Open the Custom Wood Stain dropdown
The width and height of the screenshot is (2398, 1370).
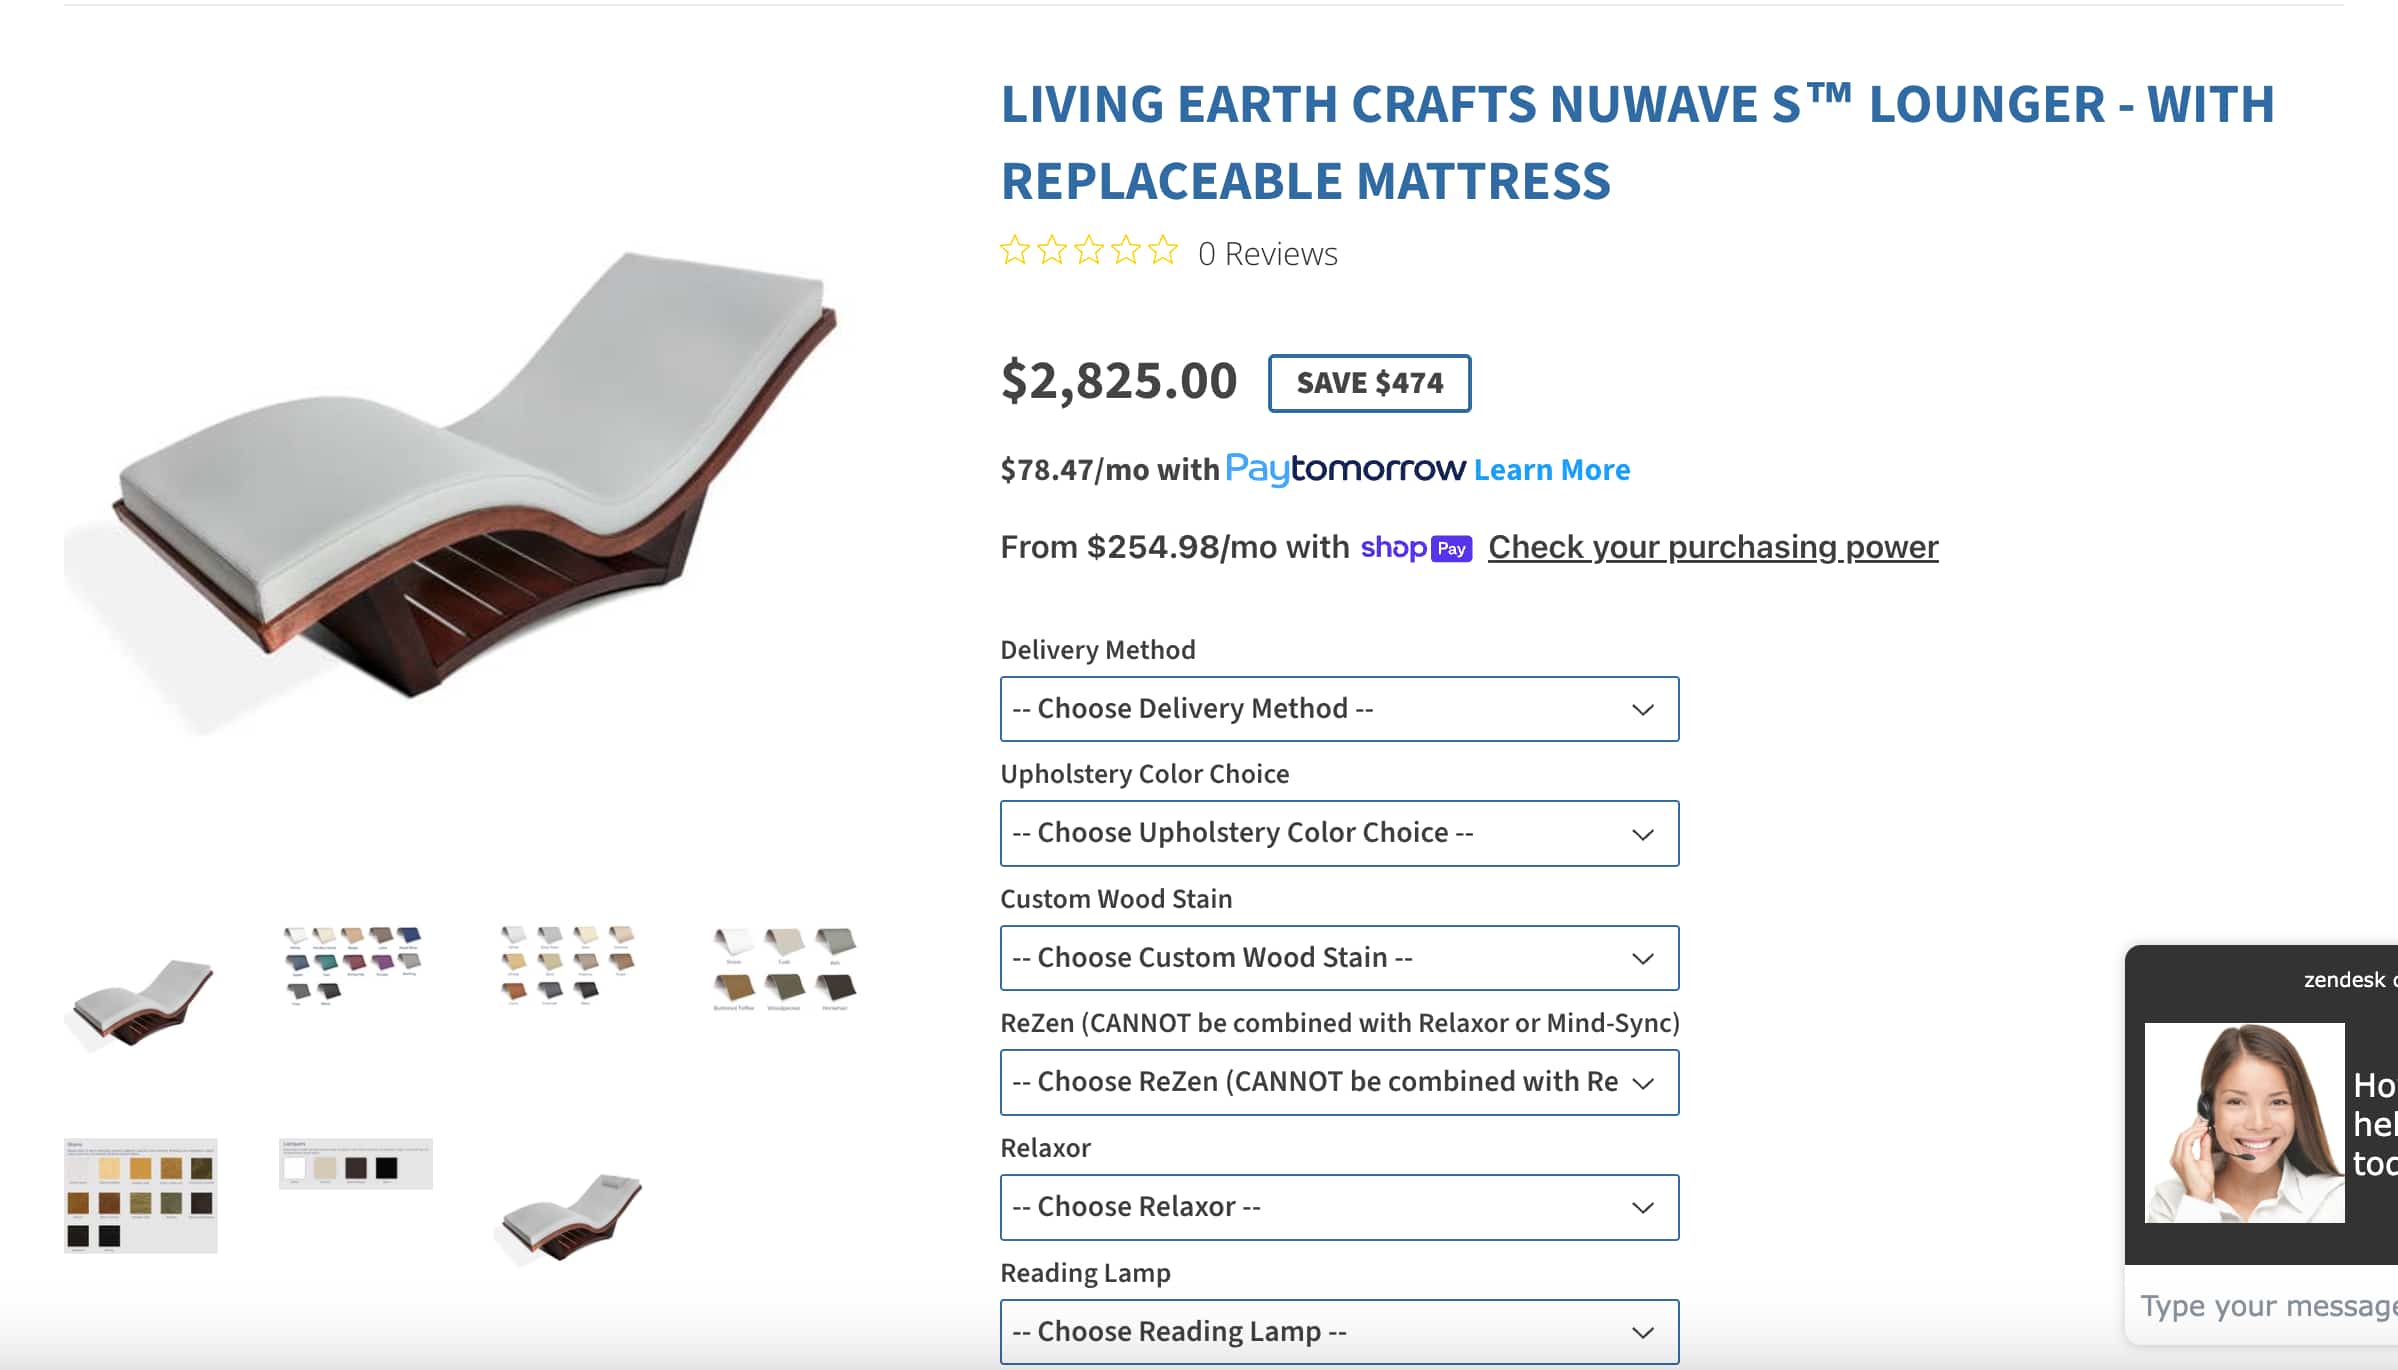click(1339, 958)
